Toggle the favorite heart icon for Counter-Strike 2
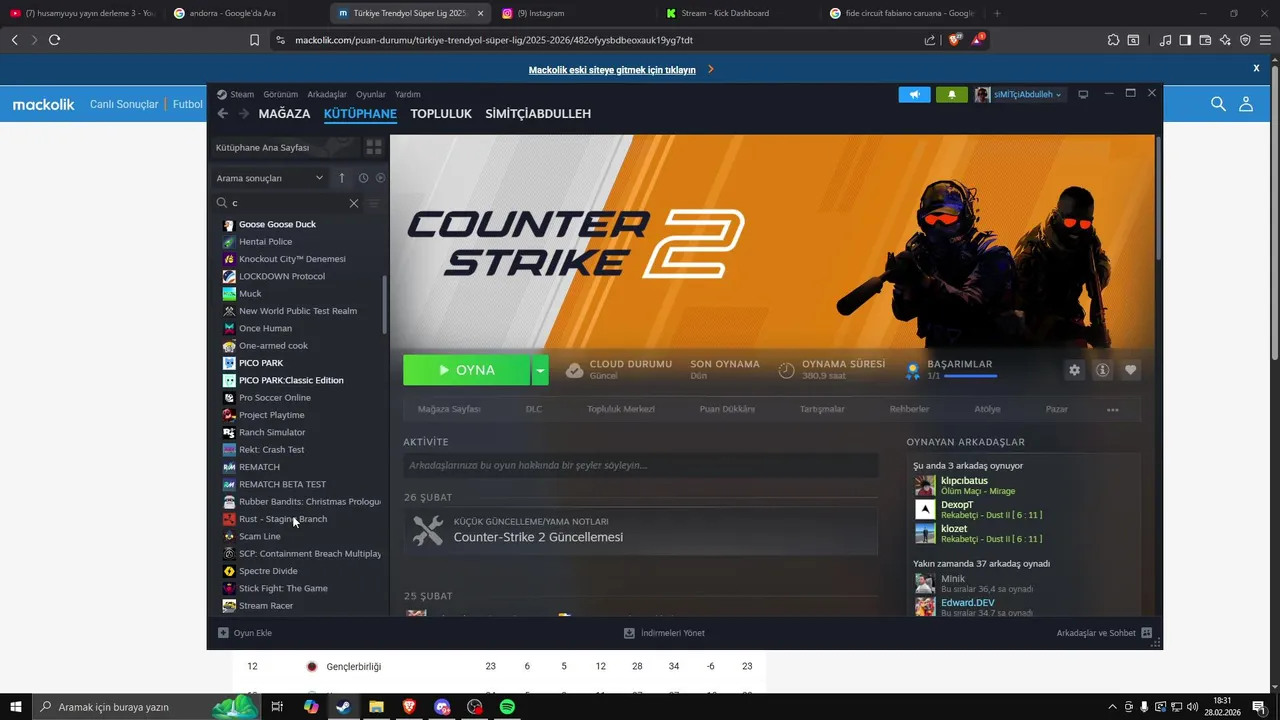 pos(1130,370)
